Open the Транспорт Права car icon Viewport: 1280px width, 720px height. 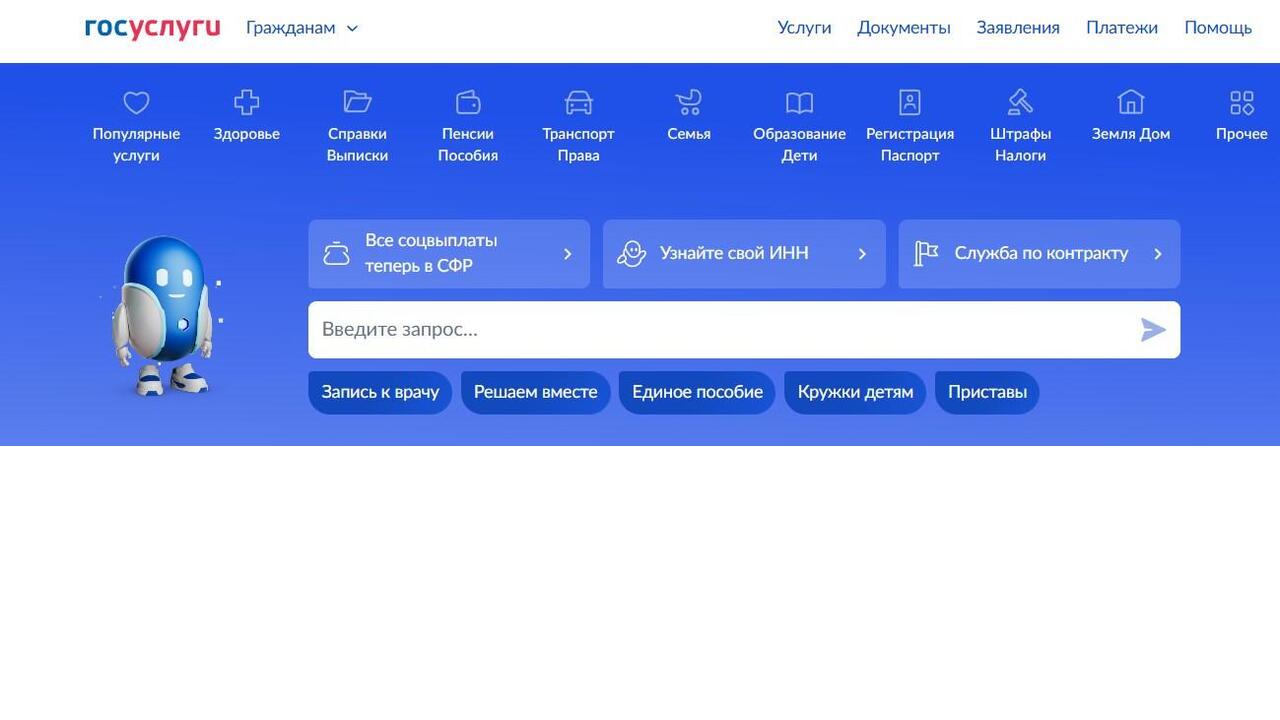click(x=578, y=102)
